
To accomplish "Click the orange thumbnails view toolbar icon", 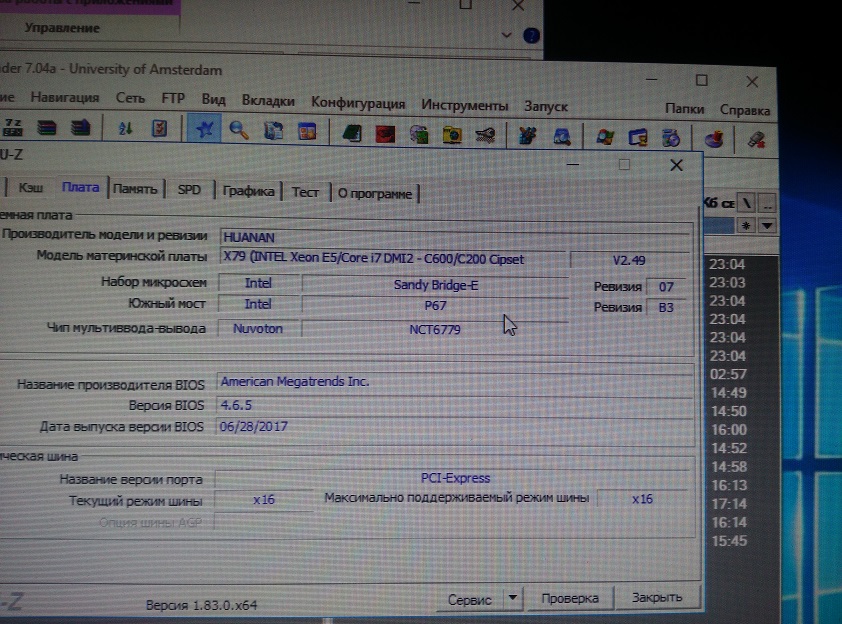I will coord(307,132).
